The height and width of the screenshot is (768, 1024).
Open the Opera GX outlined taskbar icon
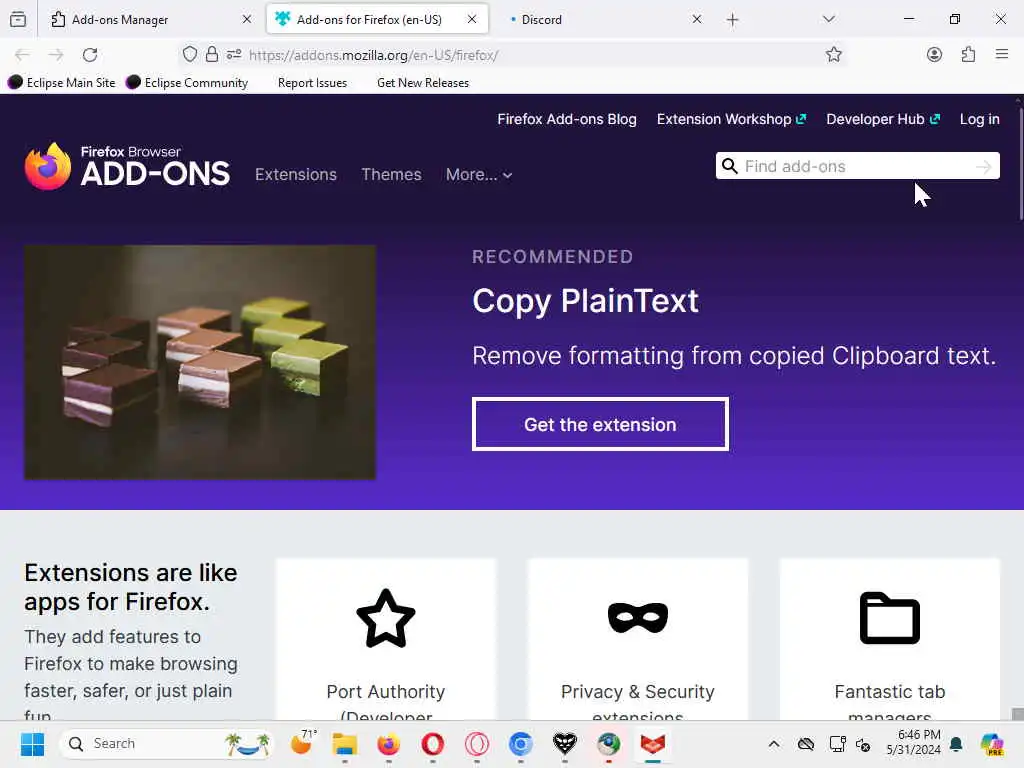(476, 744)
